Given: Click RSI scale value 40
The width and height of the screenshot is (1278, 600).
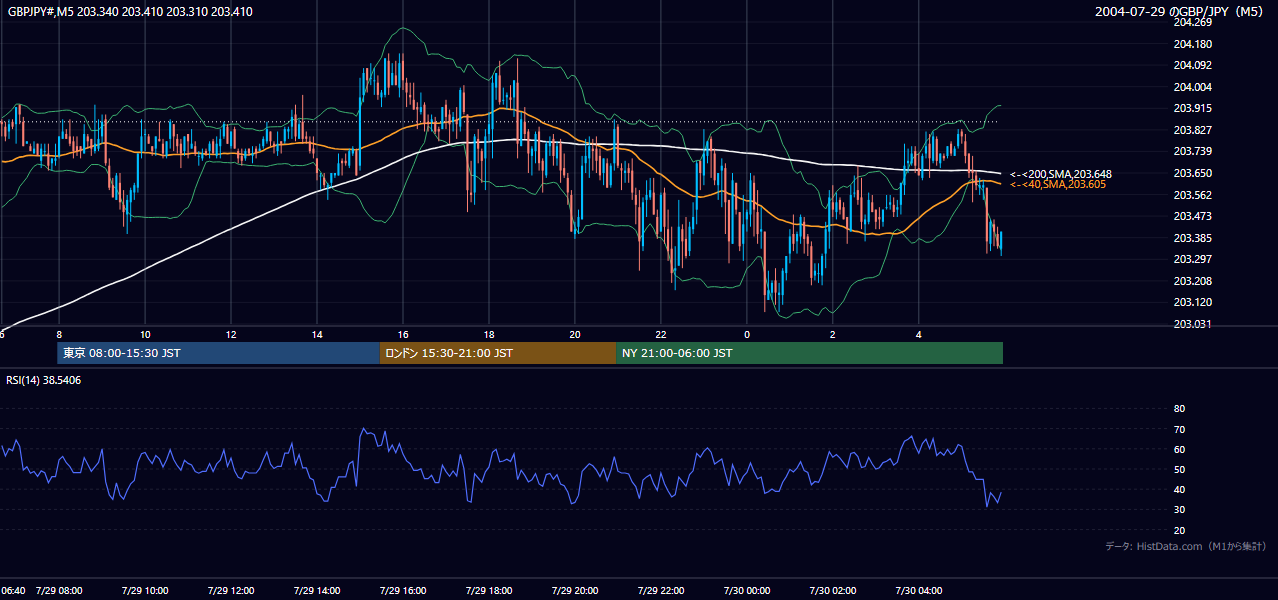Looking at the screenshot, I should point(1179,490).
